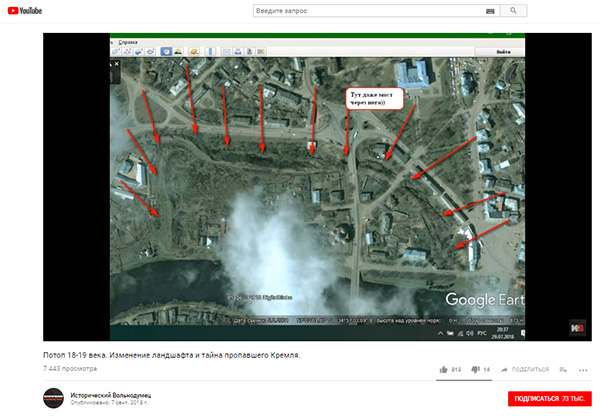The image size is (600, 416).
Task: Like the video with thumbs-up icon
Action: pos(443,369)
